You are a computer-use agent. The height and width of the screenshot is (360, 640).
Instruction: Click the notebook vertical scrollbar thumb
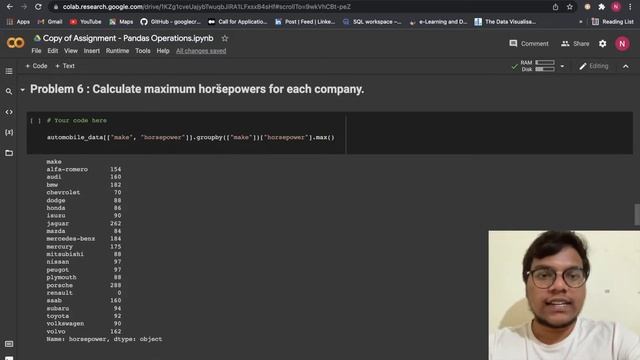(637, 214)
